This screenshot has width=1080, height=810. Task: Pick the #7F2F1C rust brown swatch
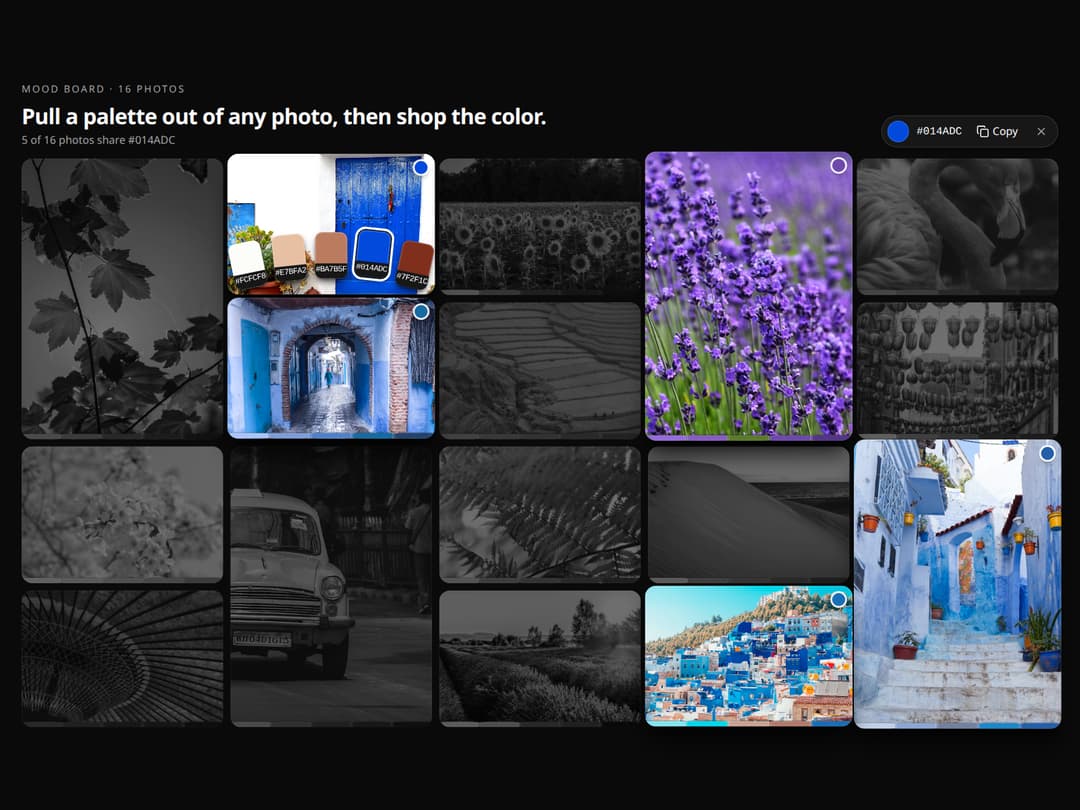[x=415, y=264]
